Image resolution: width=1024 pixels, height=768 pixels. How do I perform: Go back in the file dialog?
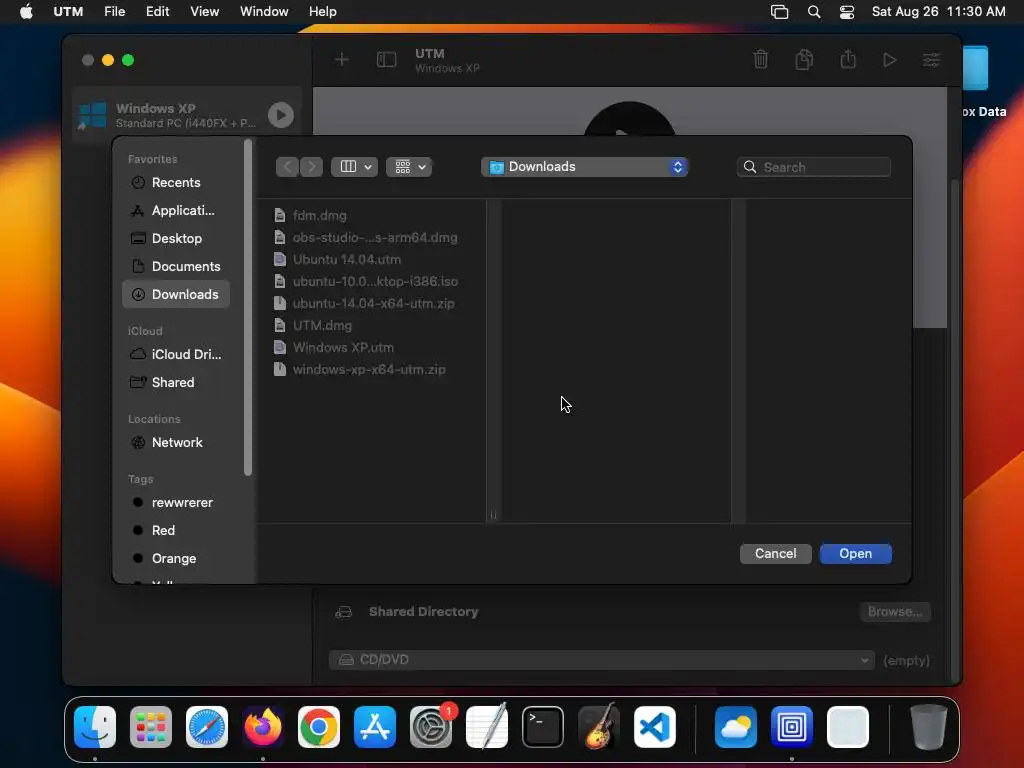click(287, 167)
